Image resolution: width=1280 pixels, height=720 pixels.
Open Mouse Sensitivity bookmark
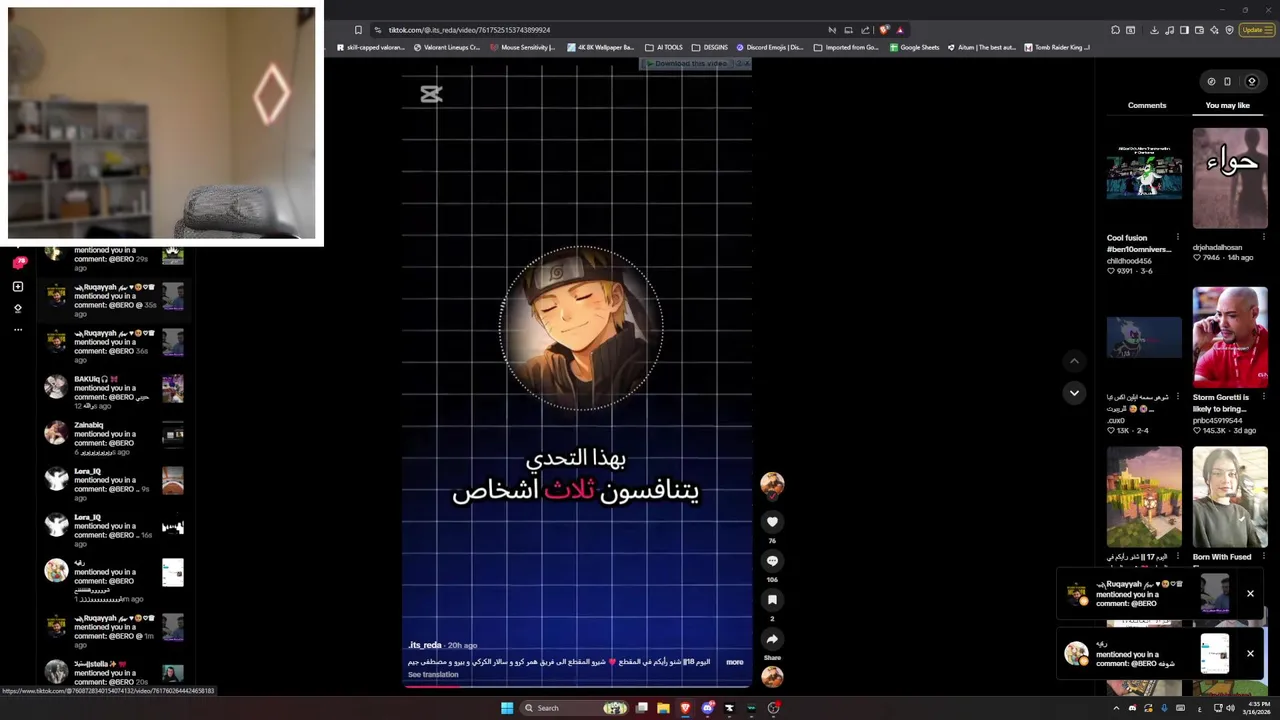click(522, 47)
